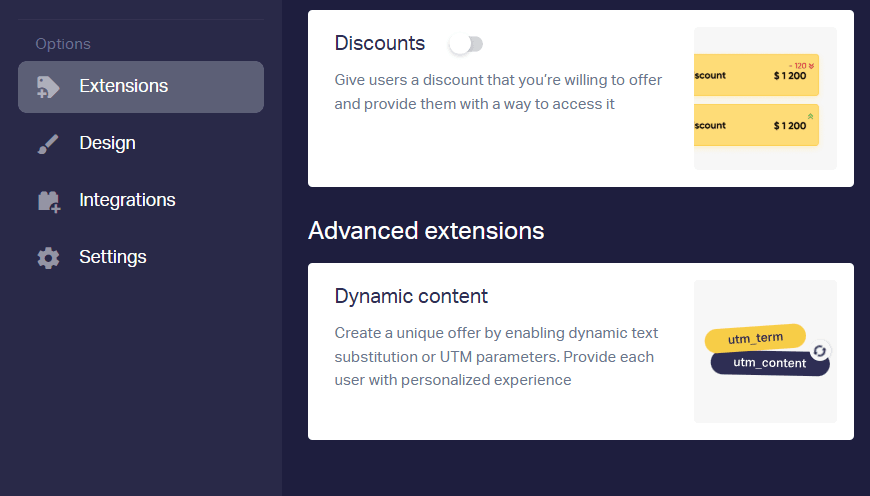Open the Settings section
The image size is (870, 496).
(x=141, y=257)
